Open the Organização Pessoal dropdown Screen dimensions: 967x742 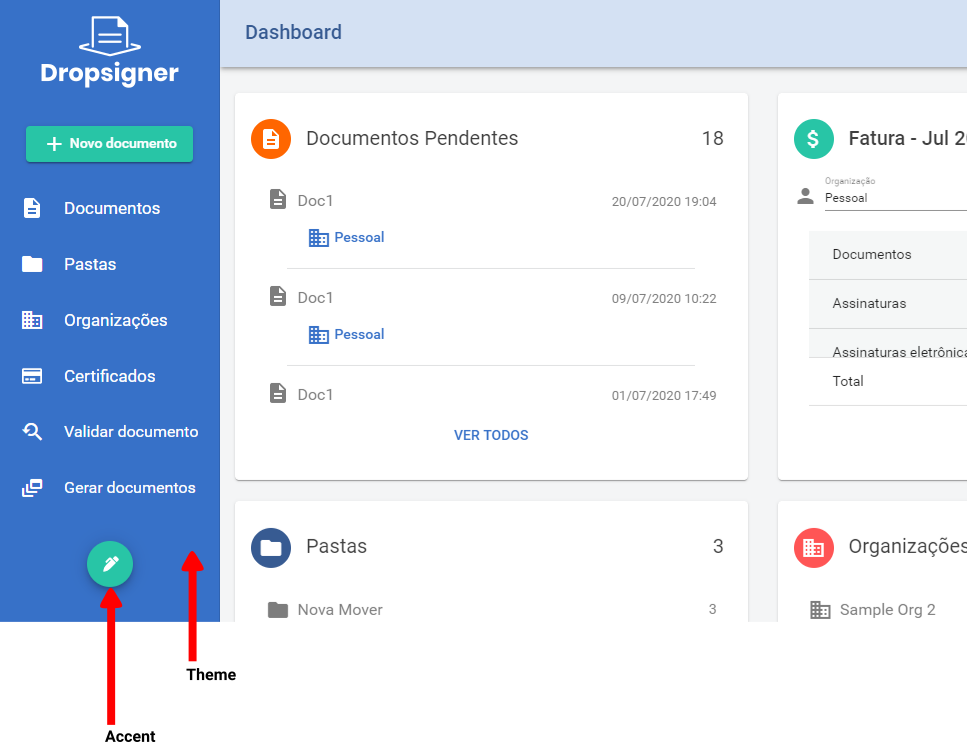pyautogui.click(x=896, y=198)
